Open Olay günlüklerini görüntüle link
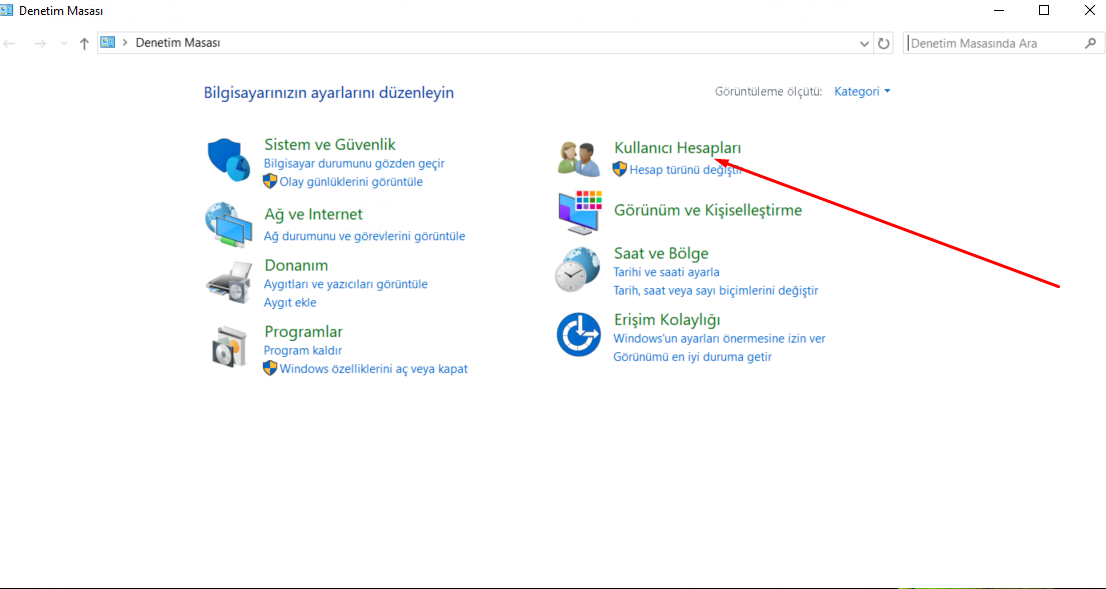Image resolution: width=1106 pixels, height=589 pixels. [x=351, y=181]
